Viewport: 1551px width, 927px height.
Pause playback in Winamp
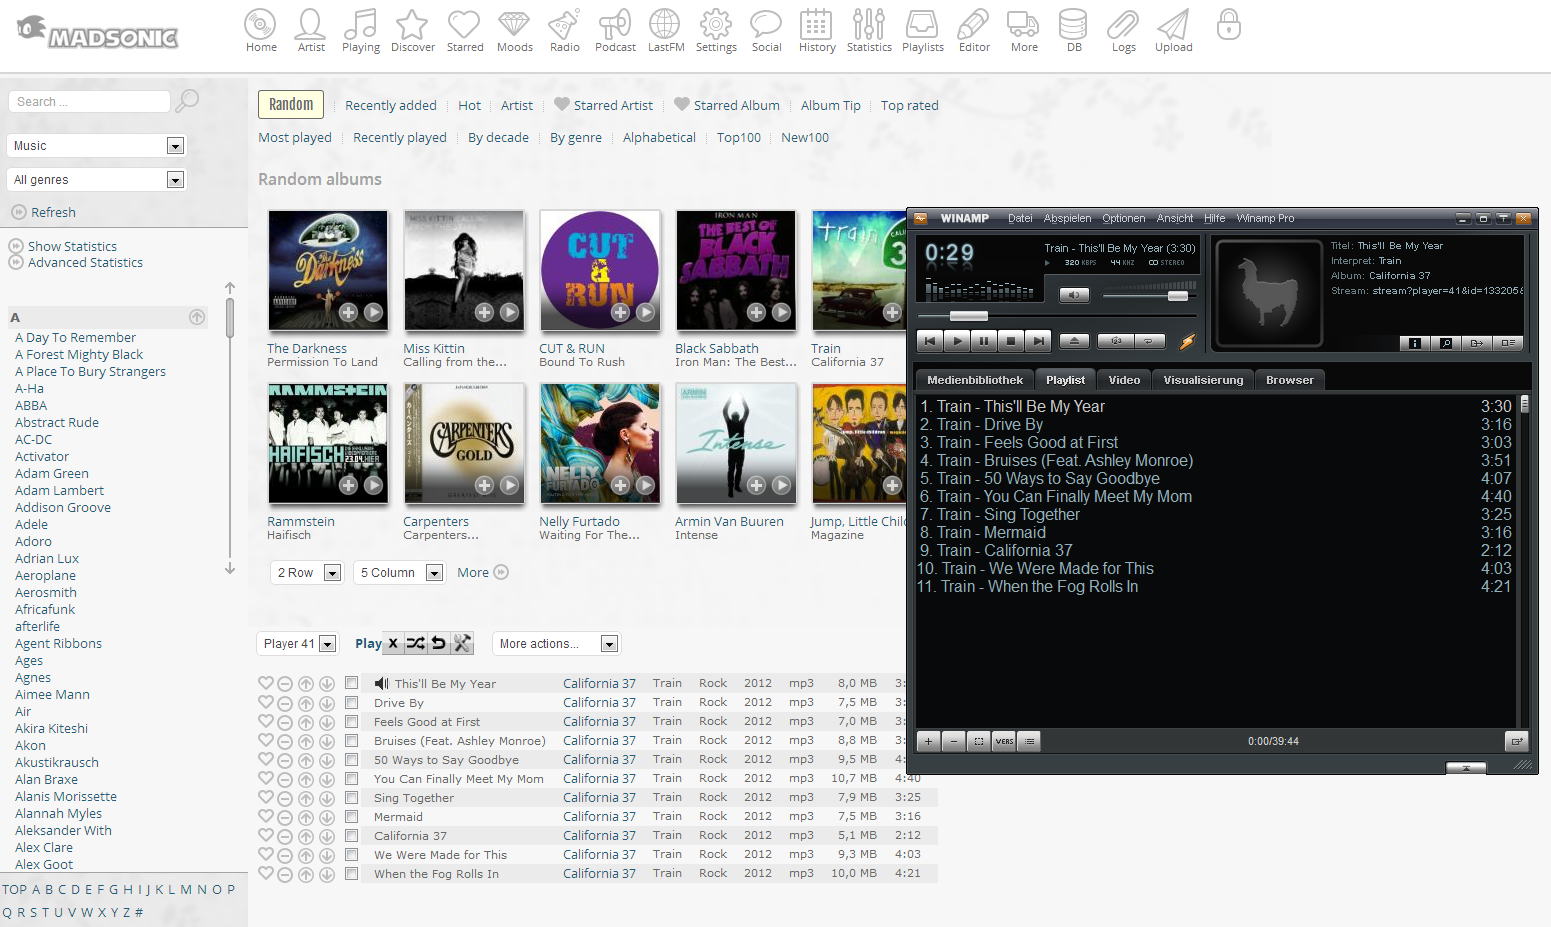coord(984,341)
